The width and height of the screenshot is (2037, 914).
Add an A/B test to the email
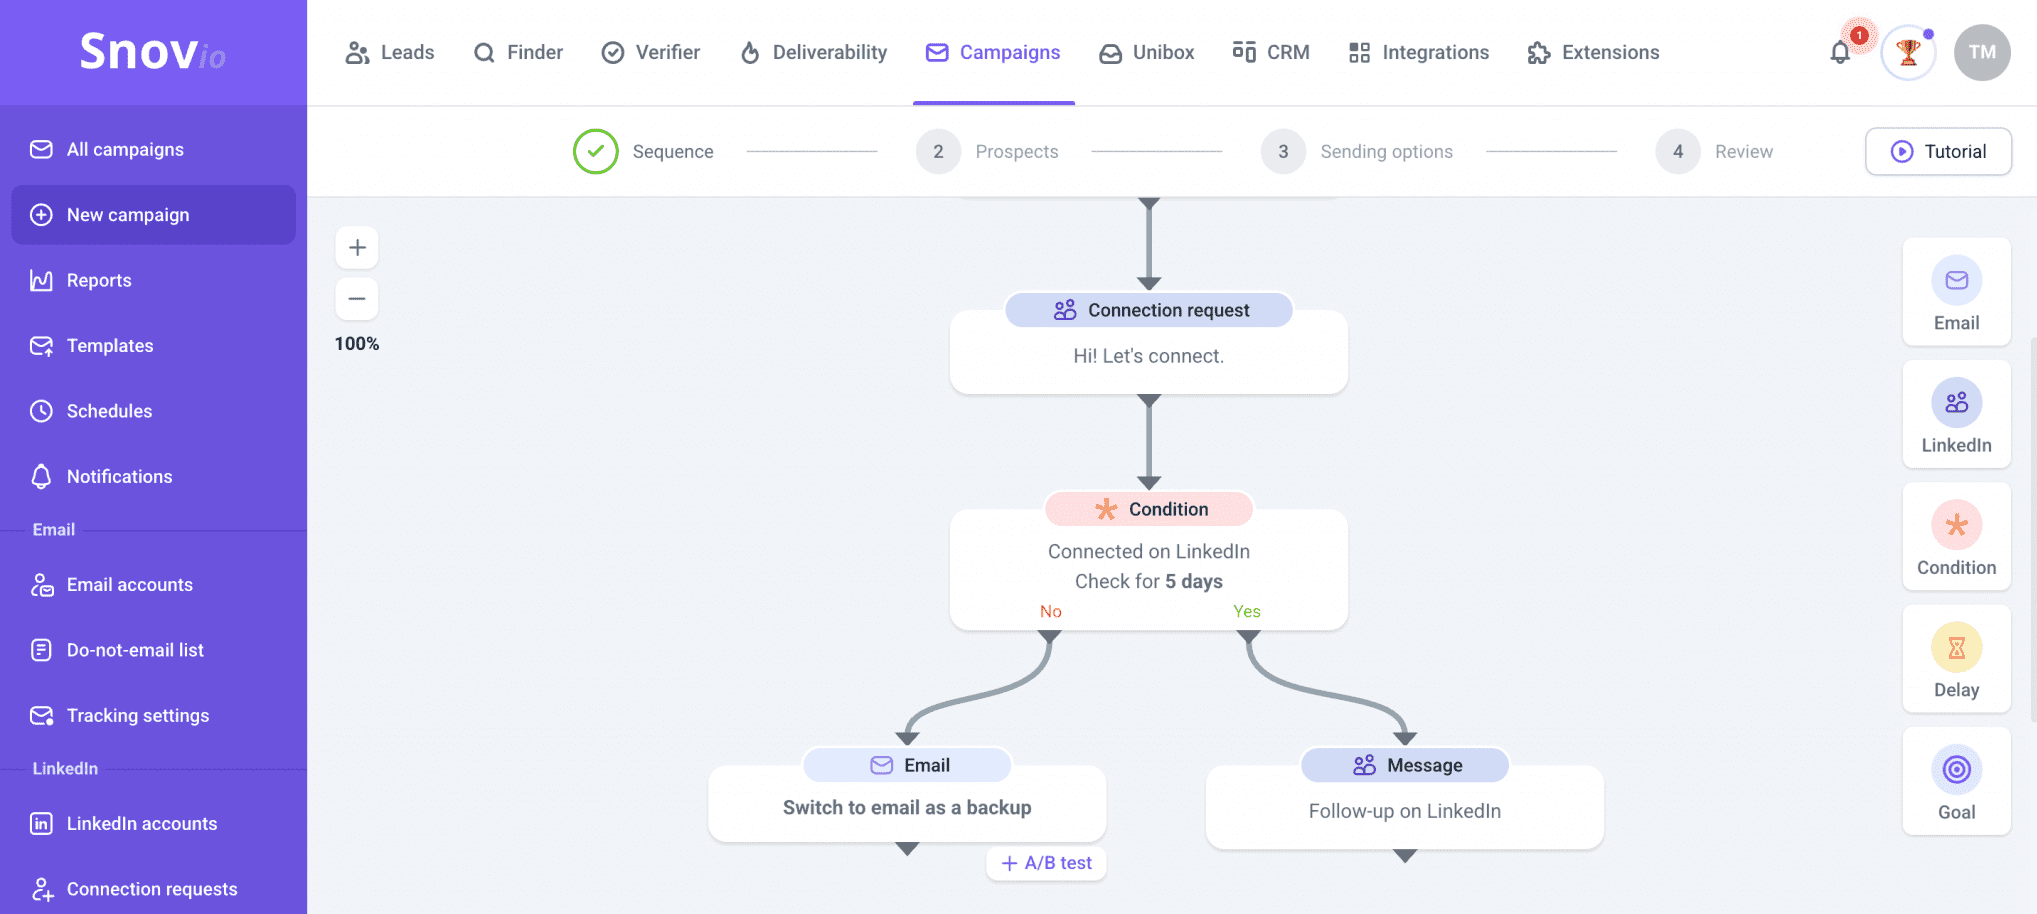pyautogui.click(x=1046, y=863)
